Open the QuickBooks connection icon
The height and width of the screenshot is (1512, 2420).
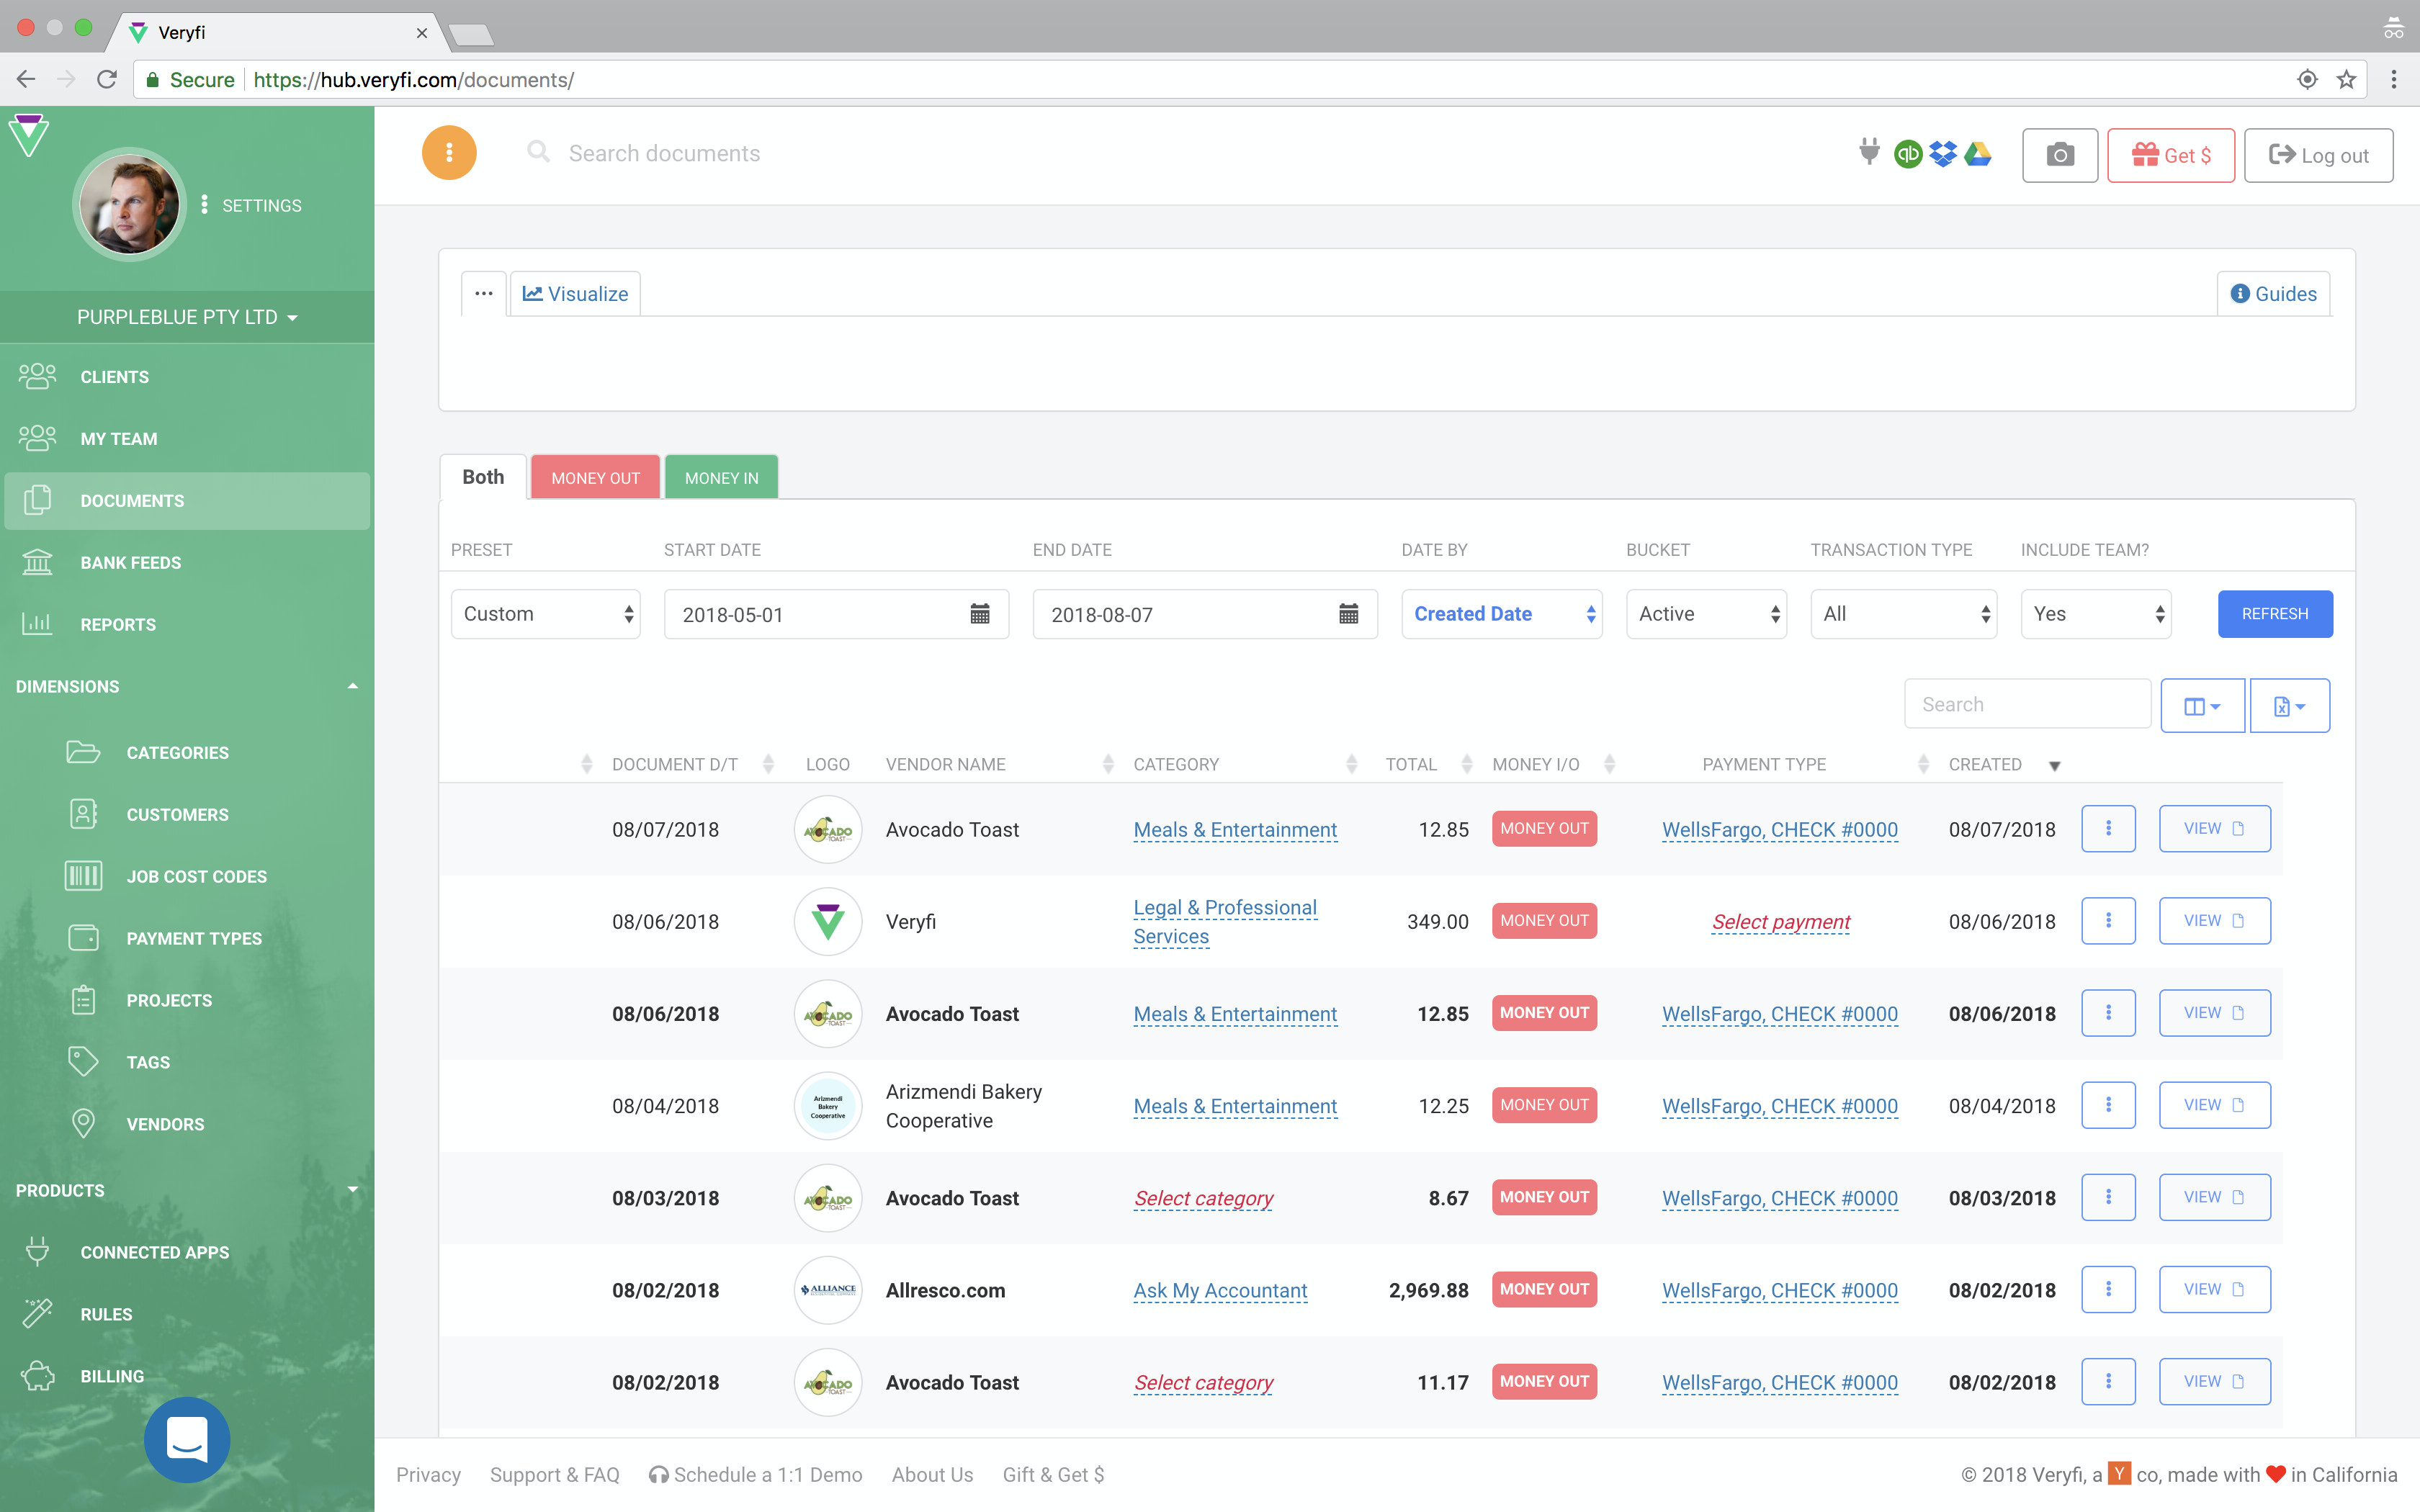(x=1907, y=154)
